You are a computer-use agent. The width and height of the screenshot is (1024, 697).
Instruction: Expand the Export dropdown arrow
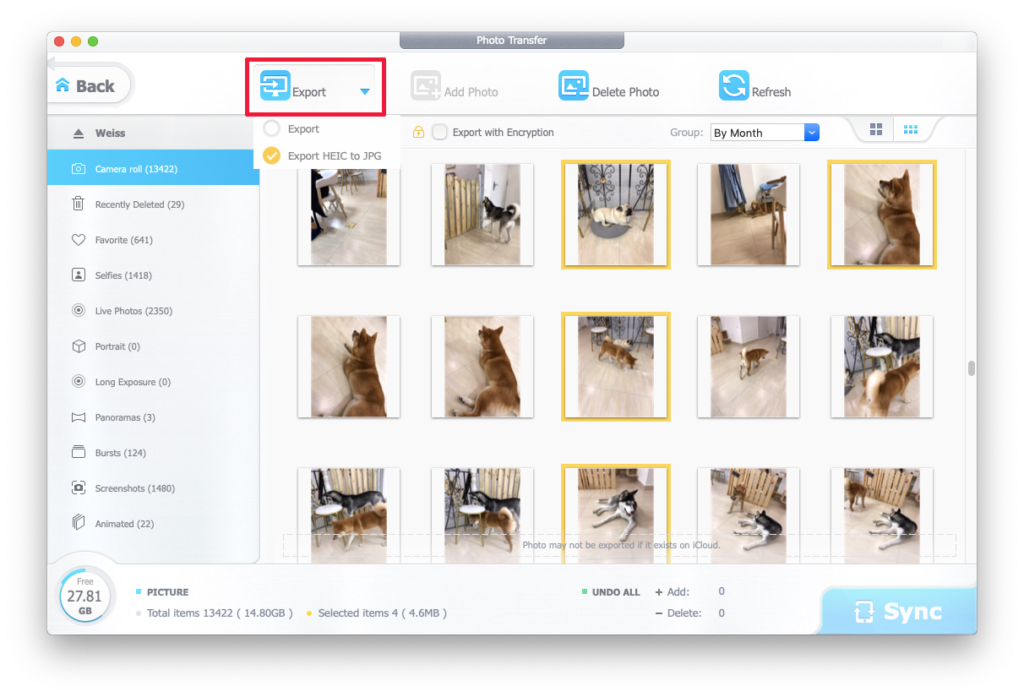point(365,92)
